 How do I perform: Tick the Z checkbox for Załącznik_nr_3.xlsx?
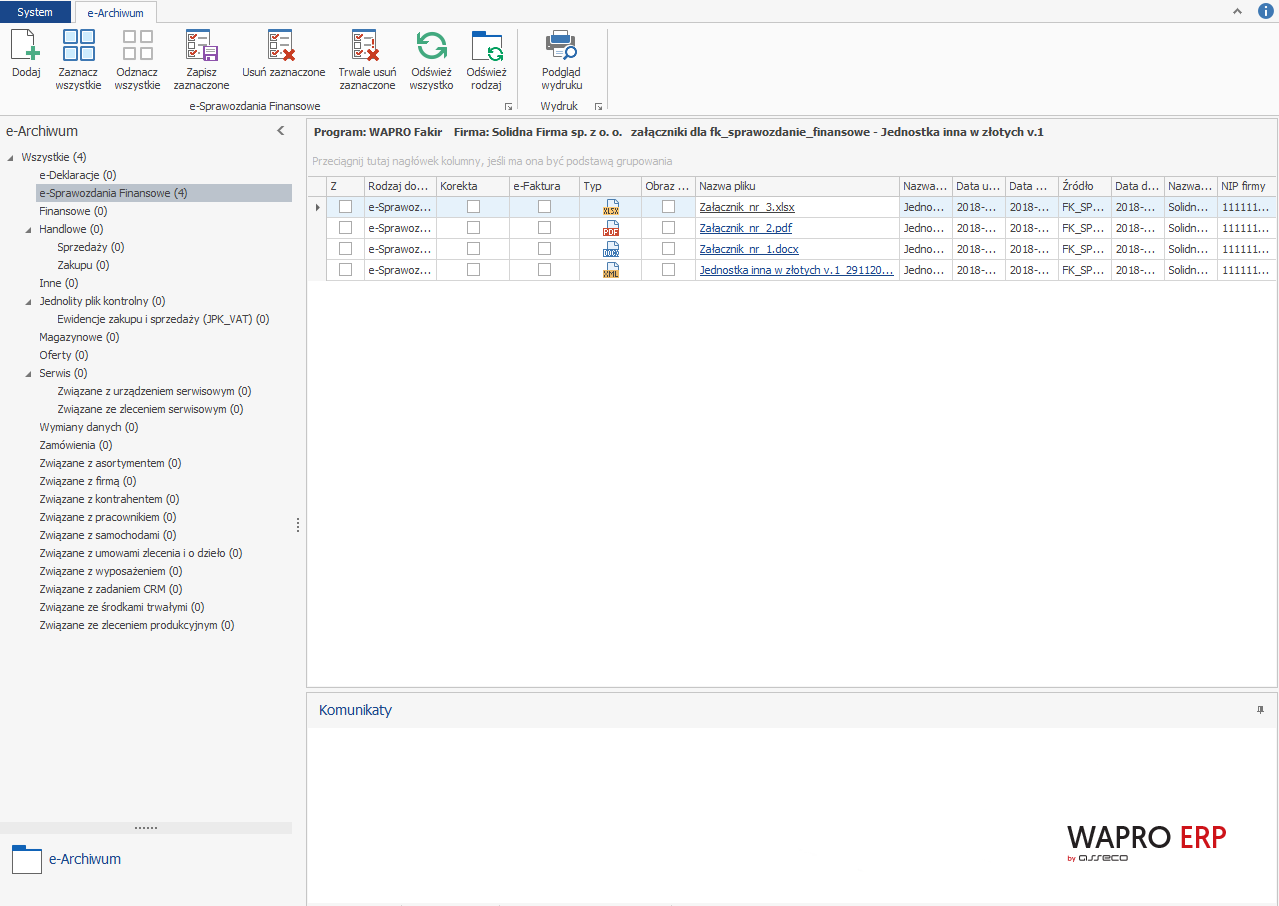click(x=346, y=207)
